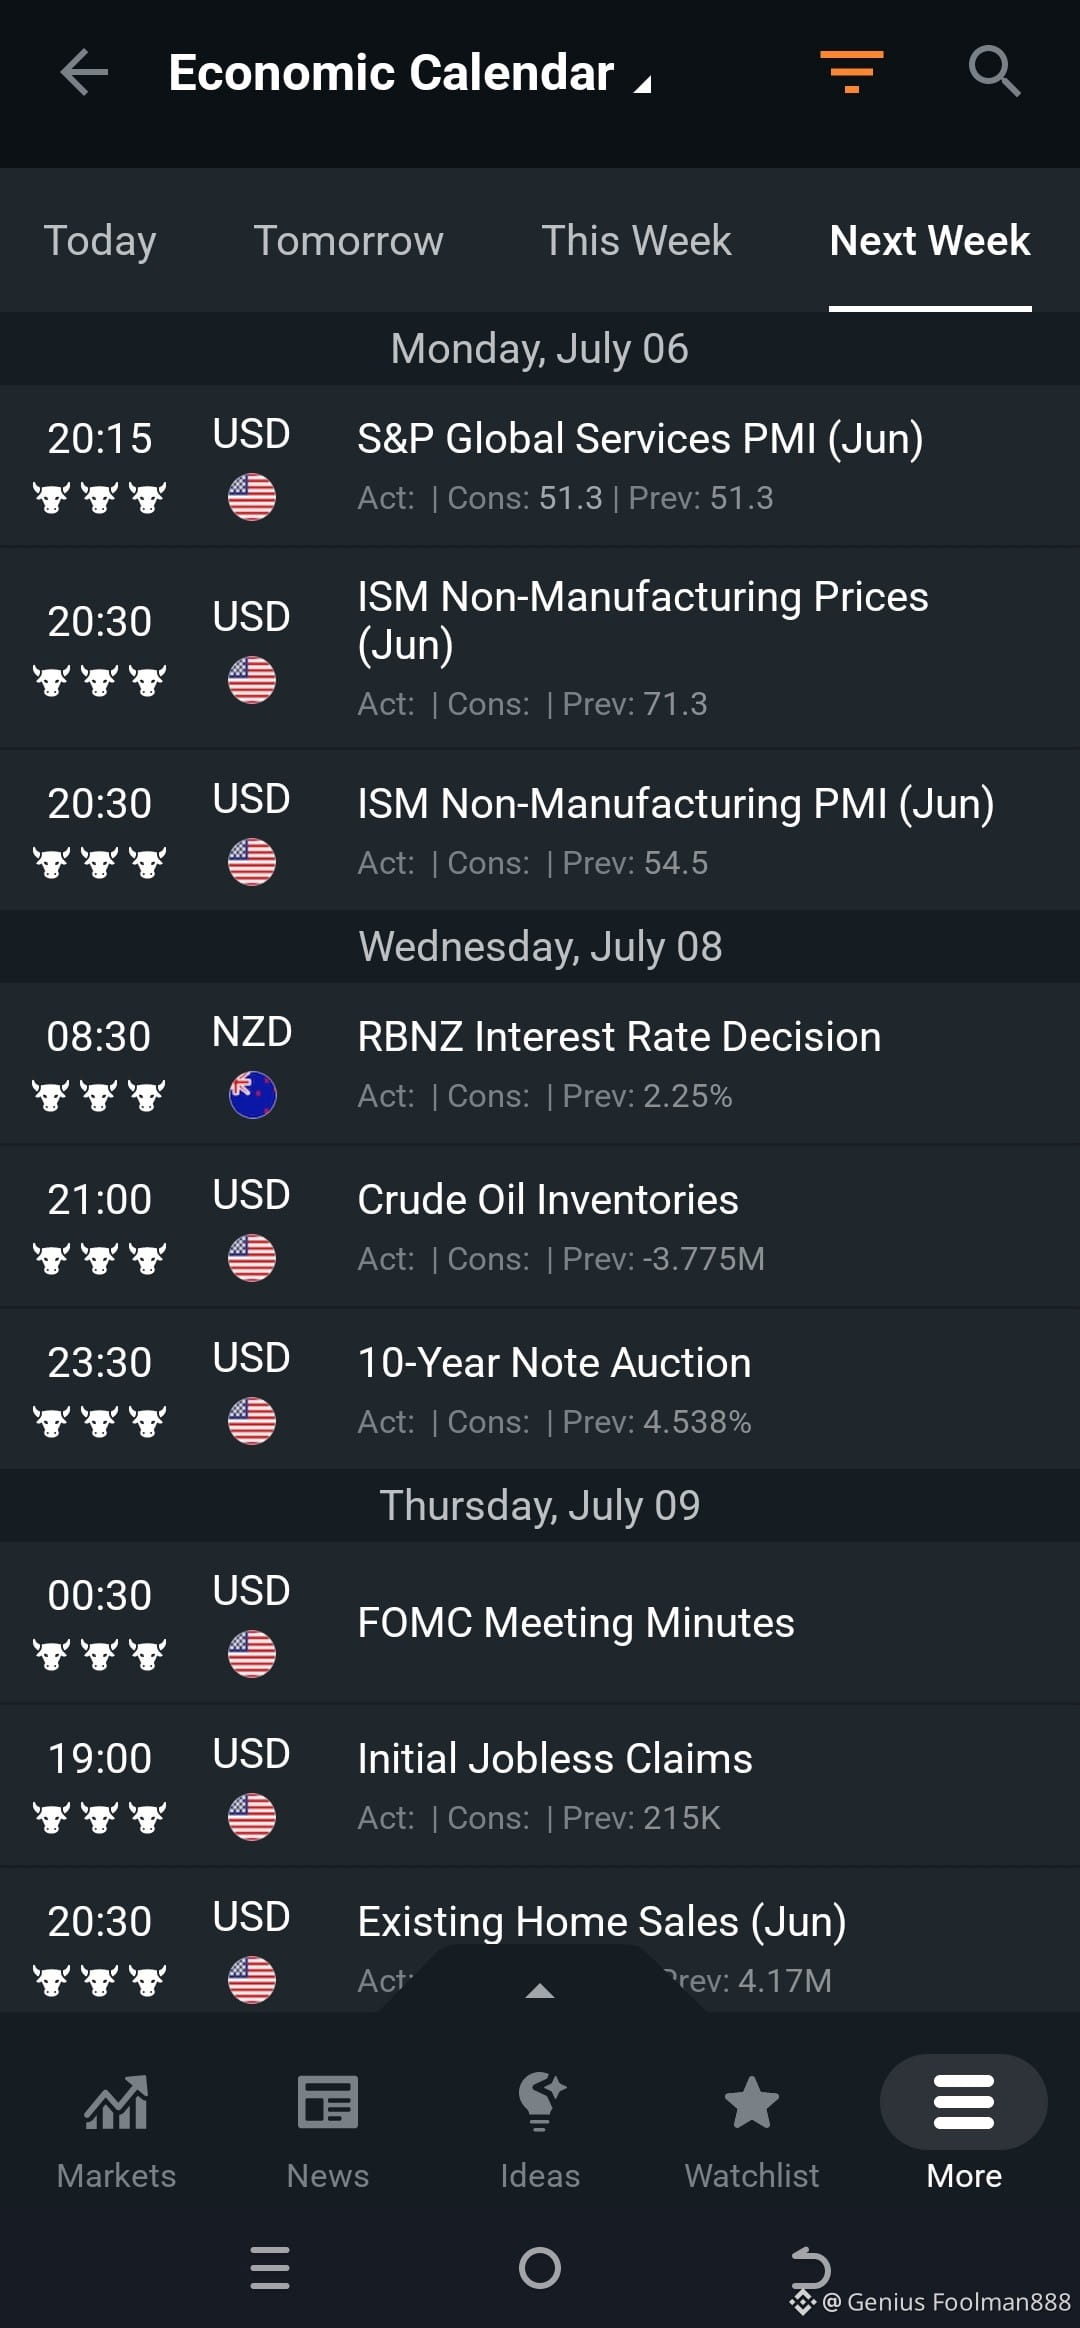Tap the back arrow icon
The image size is (1080, 2328).
click(x=84, y=72)
